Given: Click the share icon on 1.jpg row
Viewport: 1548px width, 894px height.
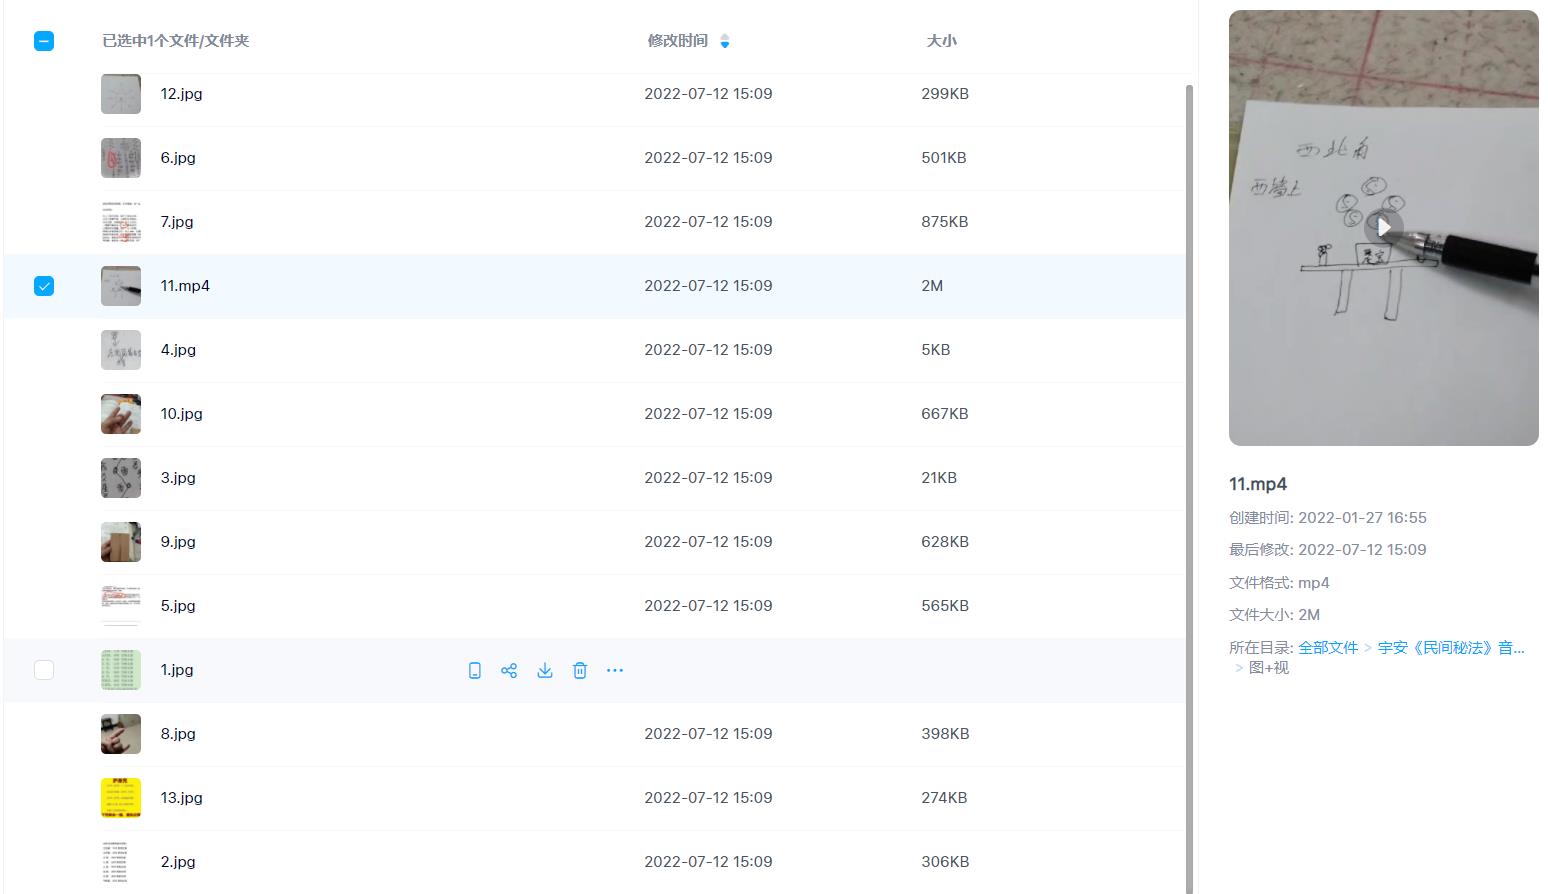Looking at the screenshot, I should pos(509,670).
